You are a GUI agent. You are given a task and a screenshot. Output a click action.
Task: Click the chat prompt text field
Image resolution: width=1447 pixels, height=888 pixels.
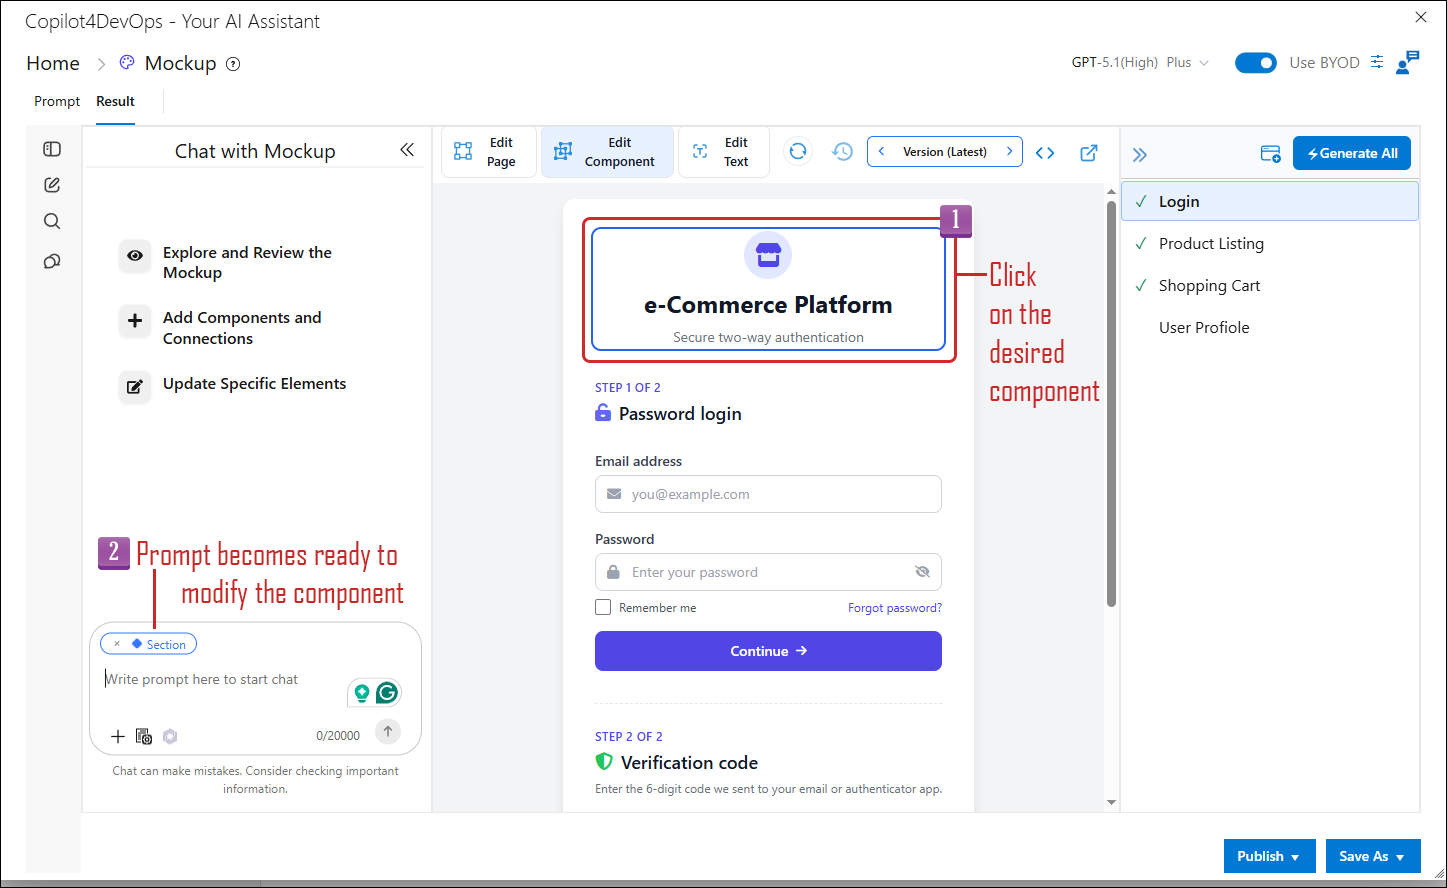[225, 680]
